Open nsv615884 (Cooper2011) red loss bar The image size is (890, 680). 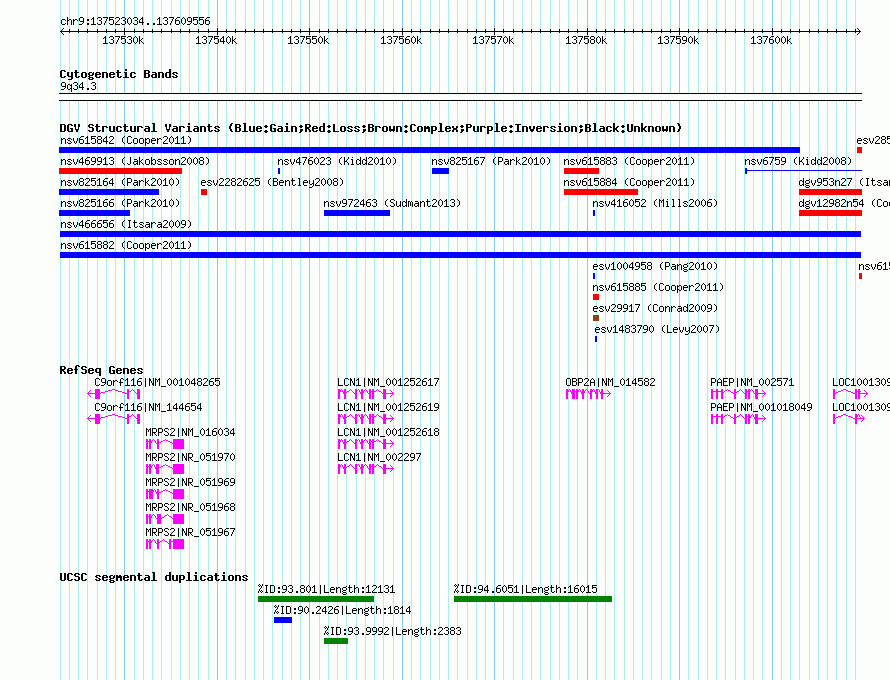pyautogui.click(x=601, y=192)
